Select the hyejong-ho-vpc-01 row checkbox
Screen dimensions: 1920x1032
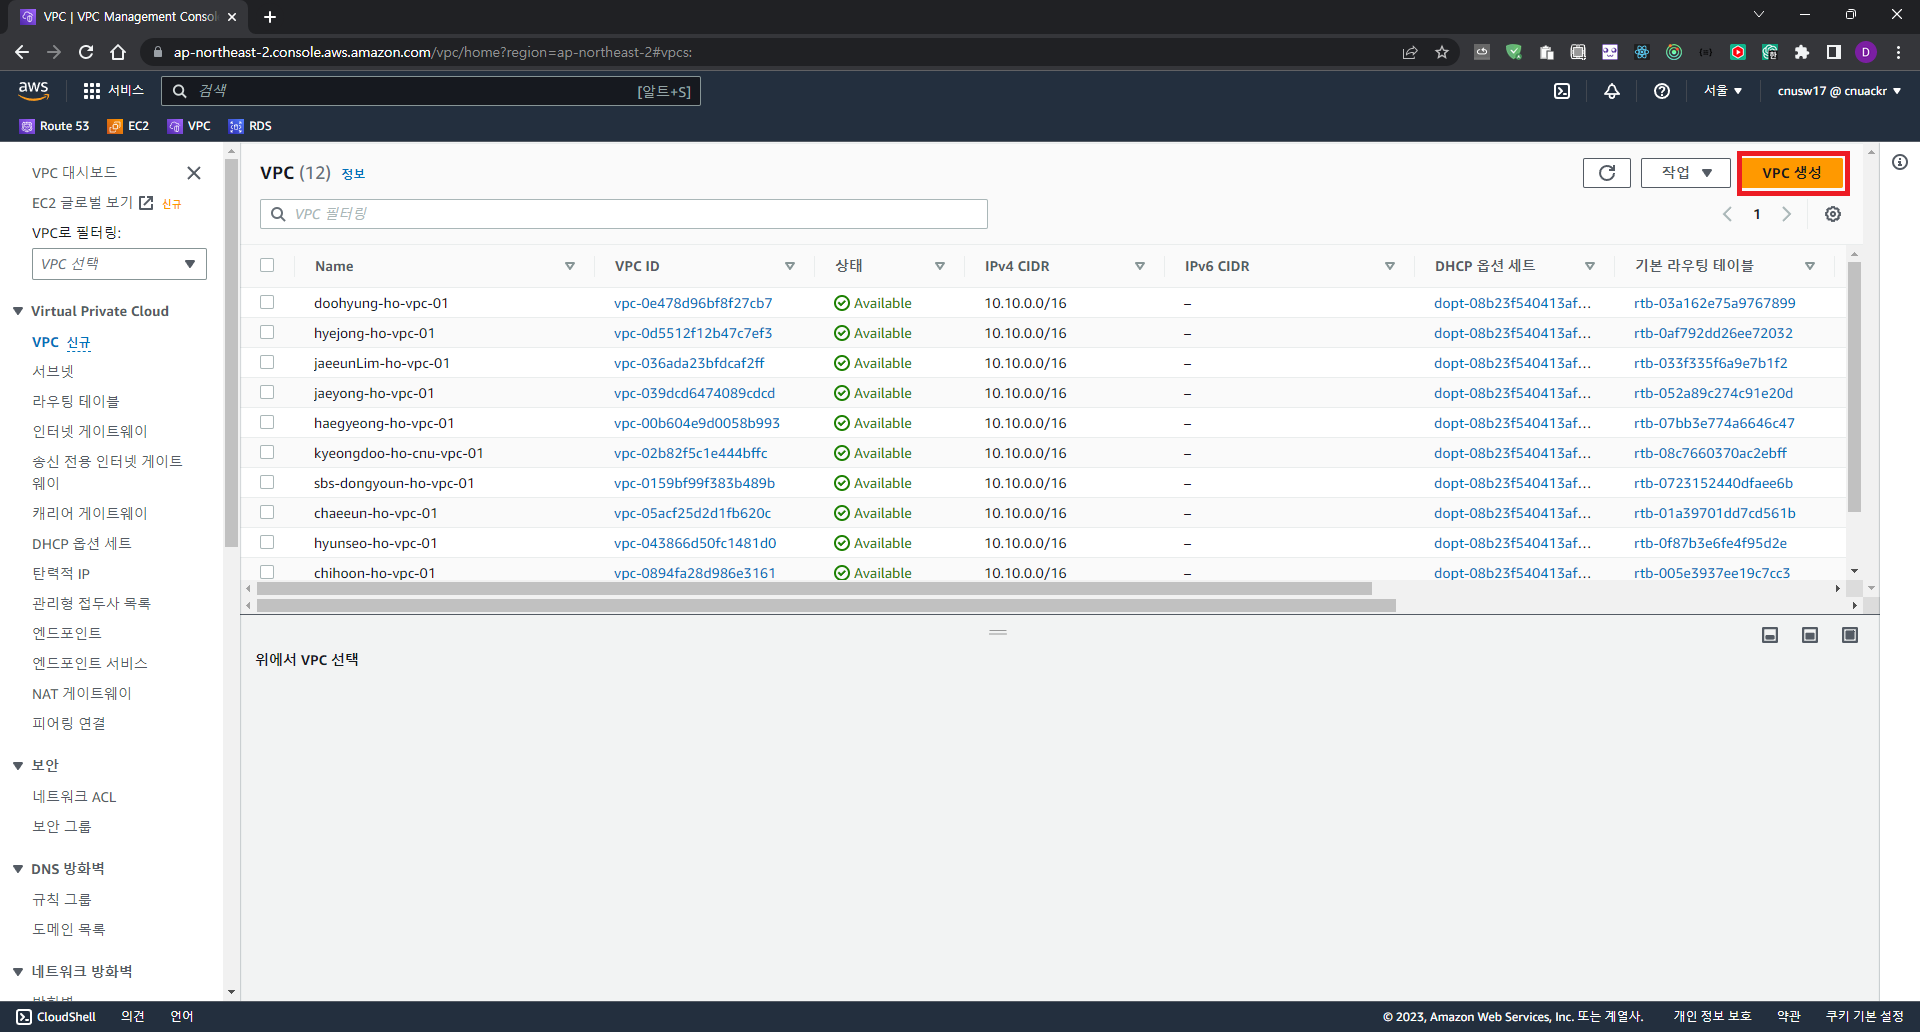pyautogui.click(x=267, y=332)
